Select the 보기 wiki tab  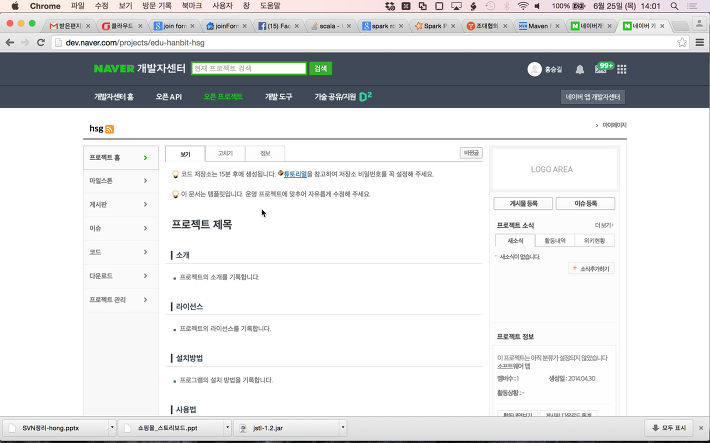(x=185, y=154)
